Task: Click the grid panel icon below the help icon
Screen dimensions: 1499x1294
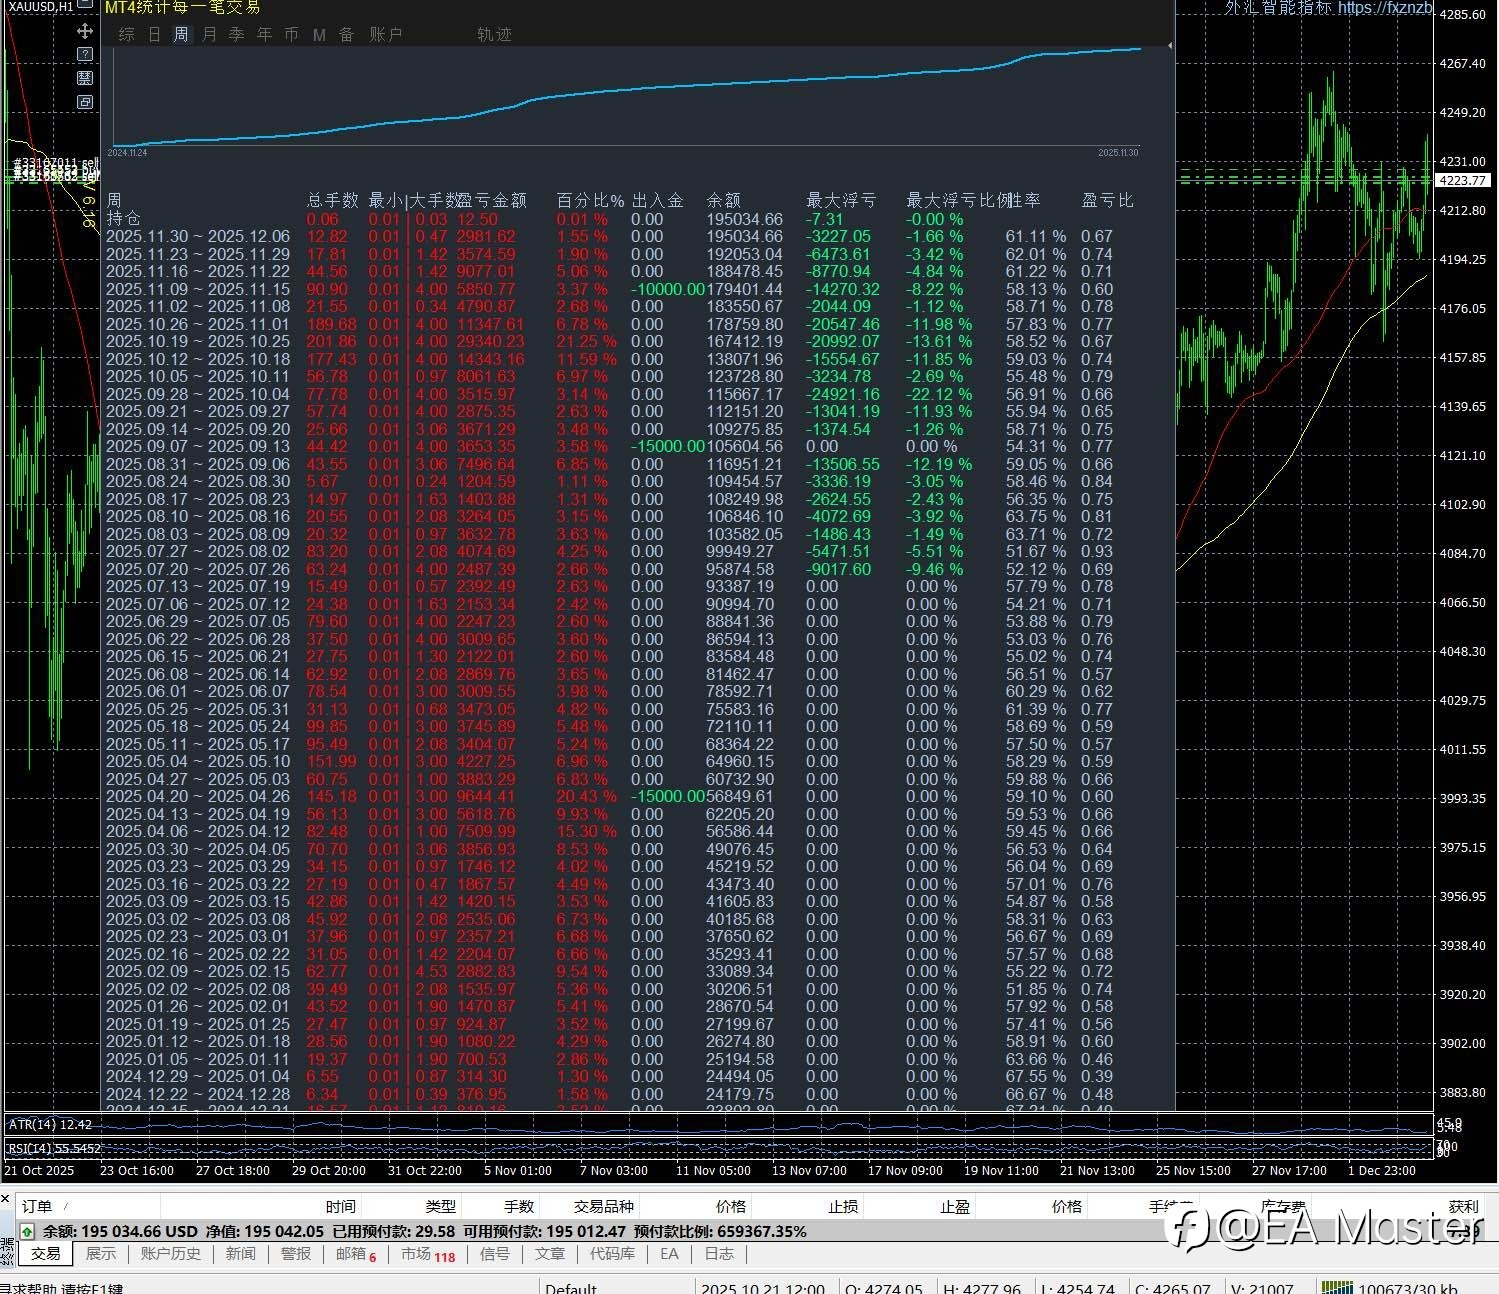Action: [x=85, y=78]
